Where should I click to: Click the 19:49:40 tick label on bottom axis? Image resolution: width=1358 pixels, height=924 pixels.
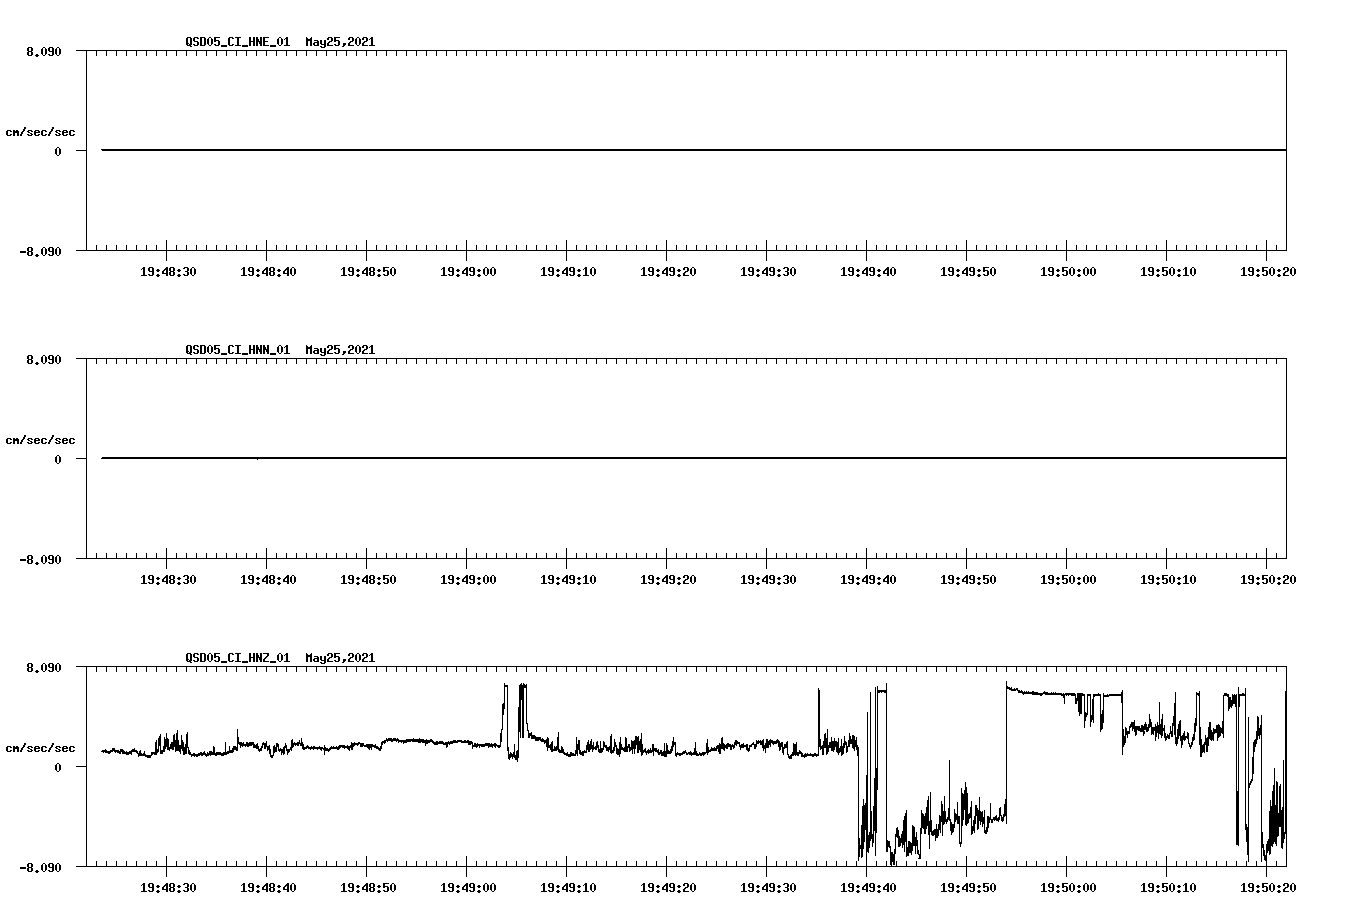tap(869, 886)
